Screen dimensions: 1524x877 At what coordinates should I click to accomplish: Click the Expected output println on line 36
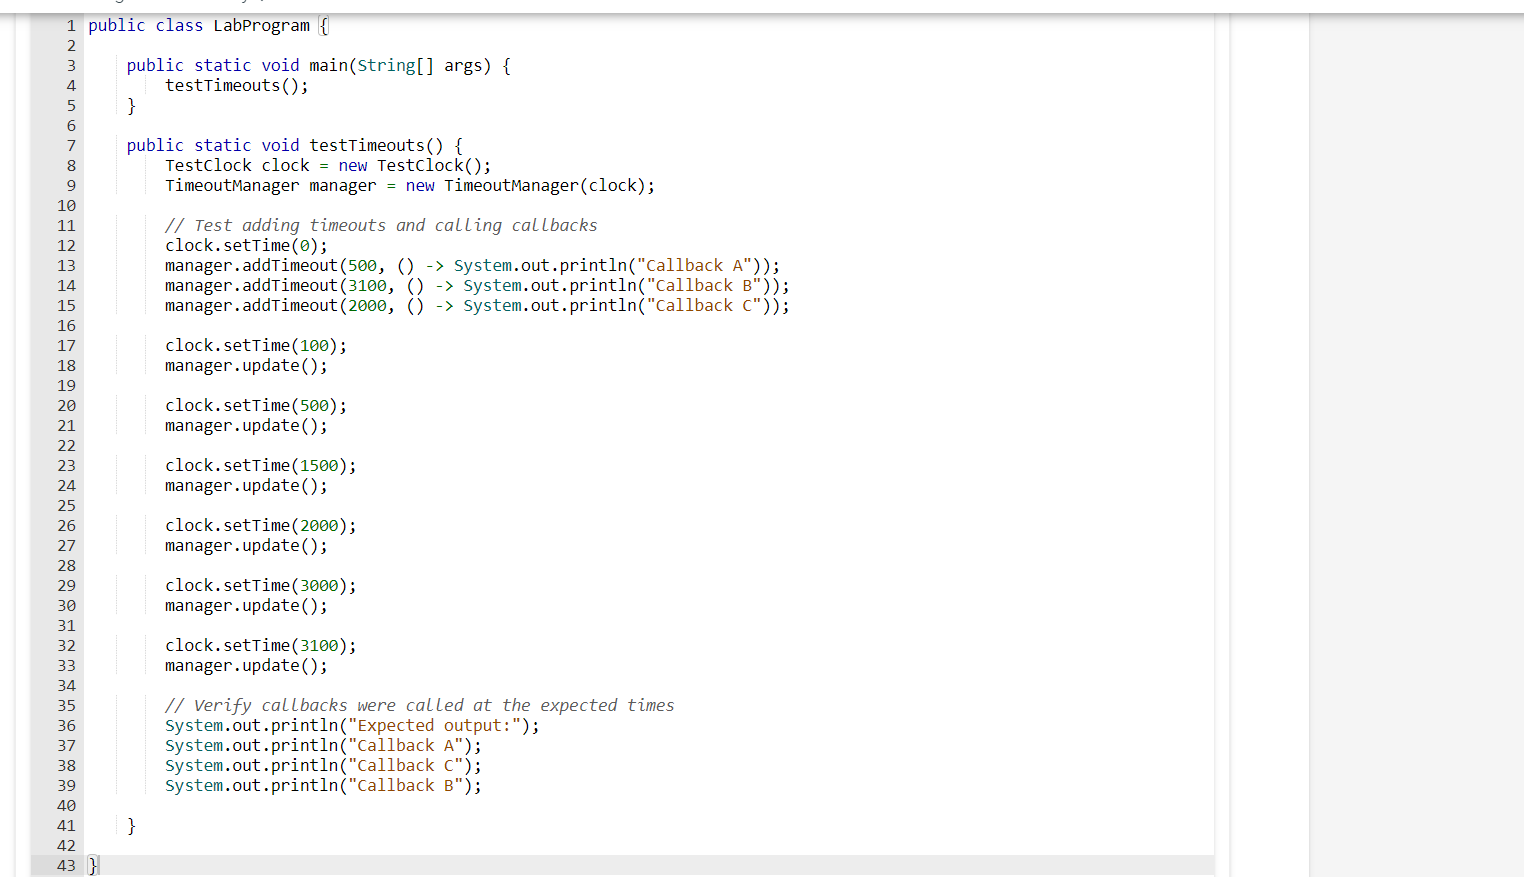coord(350,725)
